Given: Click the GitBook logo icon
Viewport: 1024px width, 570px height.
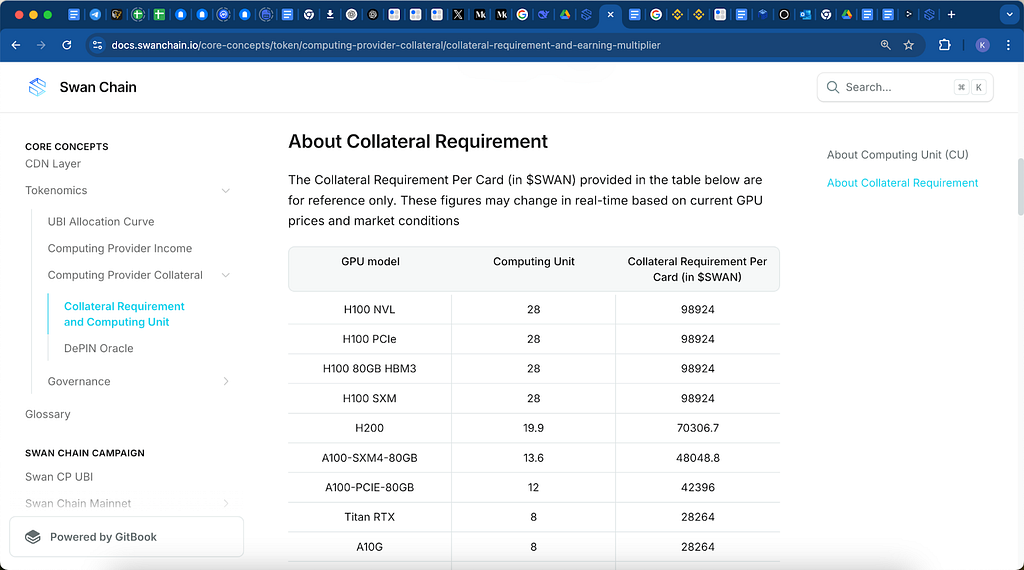Looking at the screenshot, I should point(33,537).
